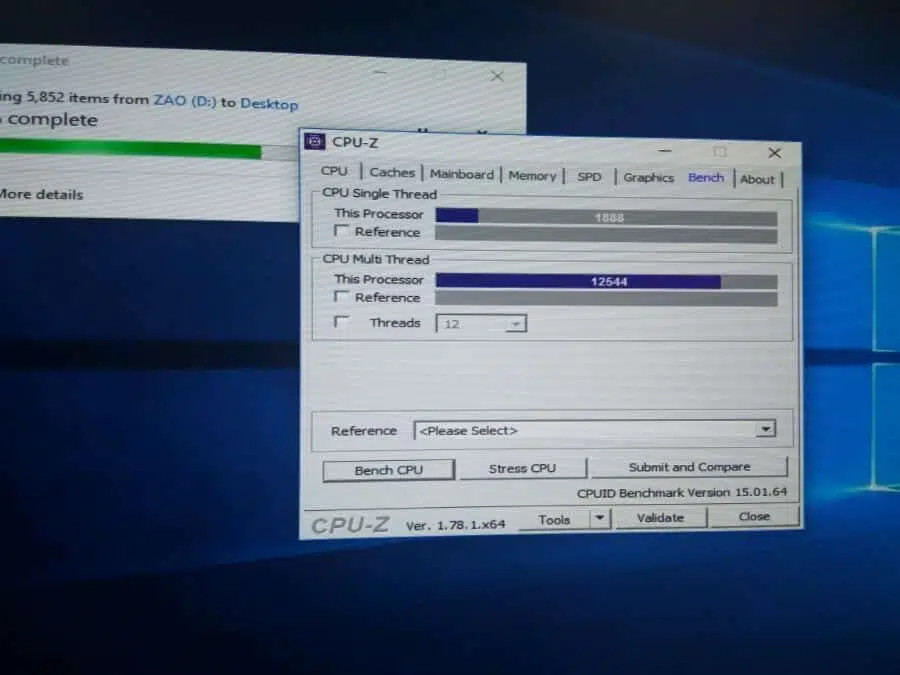Click multi thread score bar showing 12544
Viewport: 900px width, 675px height.
click(x=606, y=281)
